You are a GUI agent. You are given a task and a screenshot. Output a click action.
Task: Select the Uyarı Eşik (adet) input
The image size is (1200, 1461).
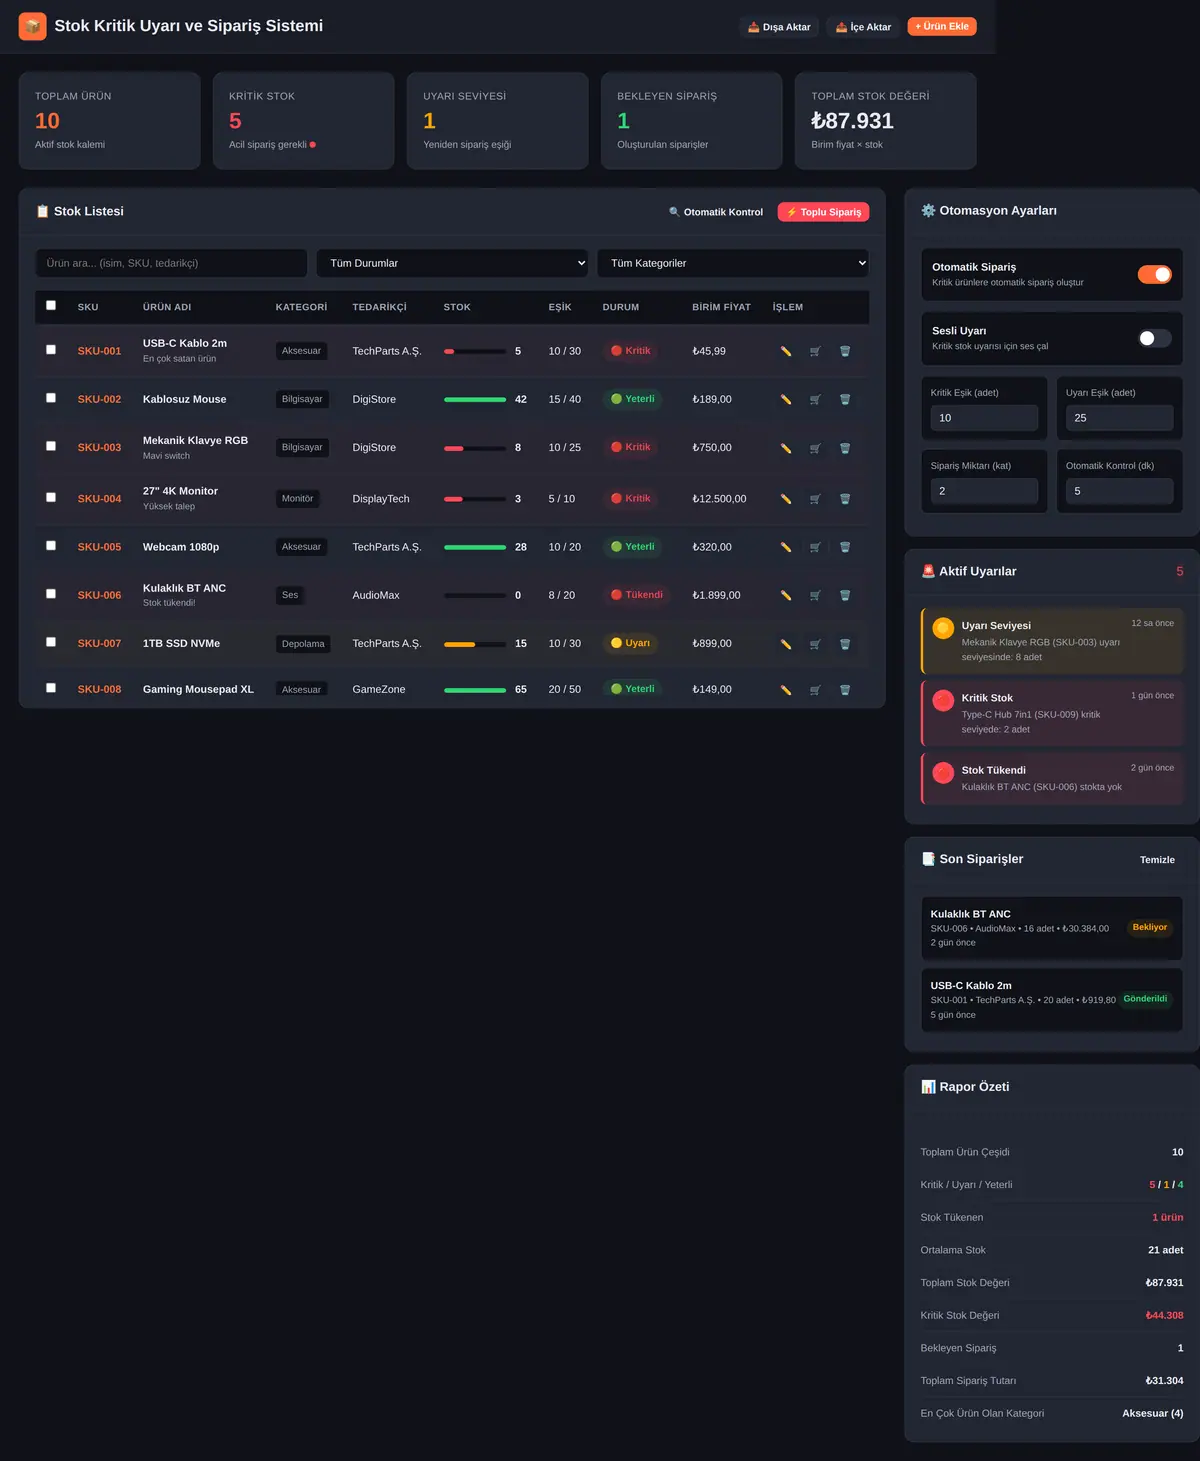1119,418
